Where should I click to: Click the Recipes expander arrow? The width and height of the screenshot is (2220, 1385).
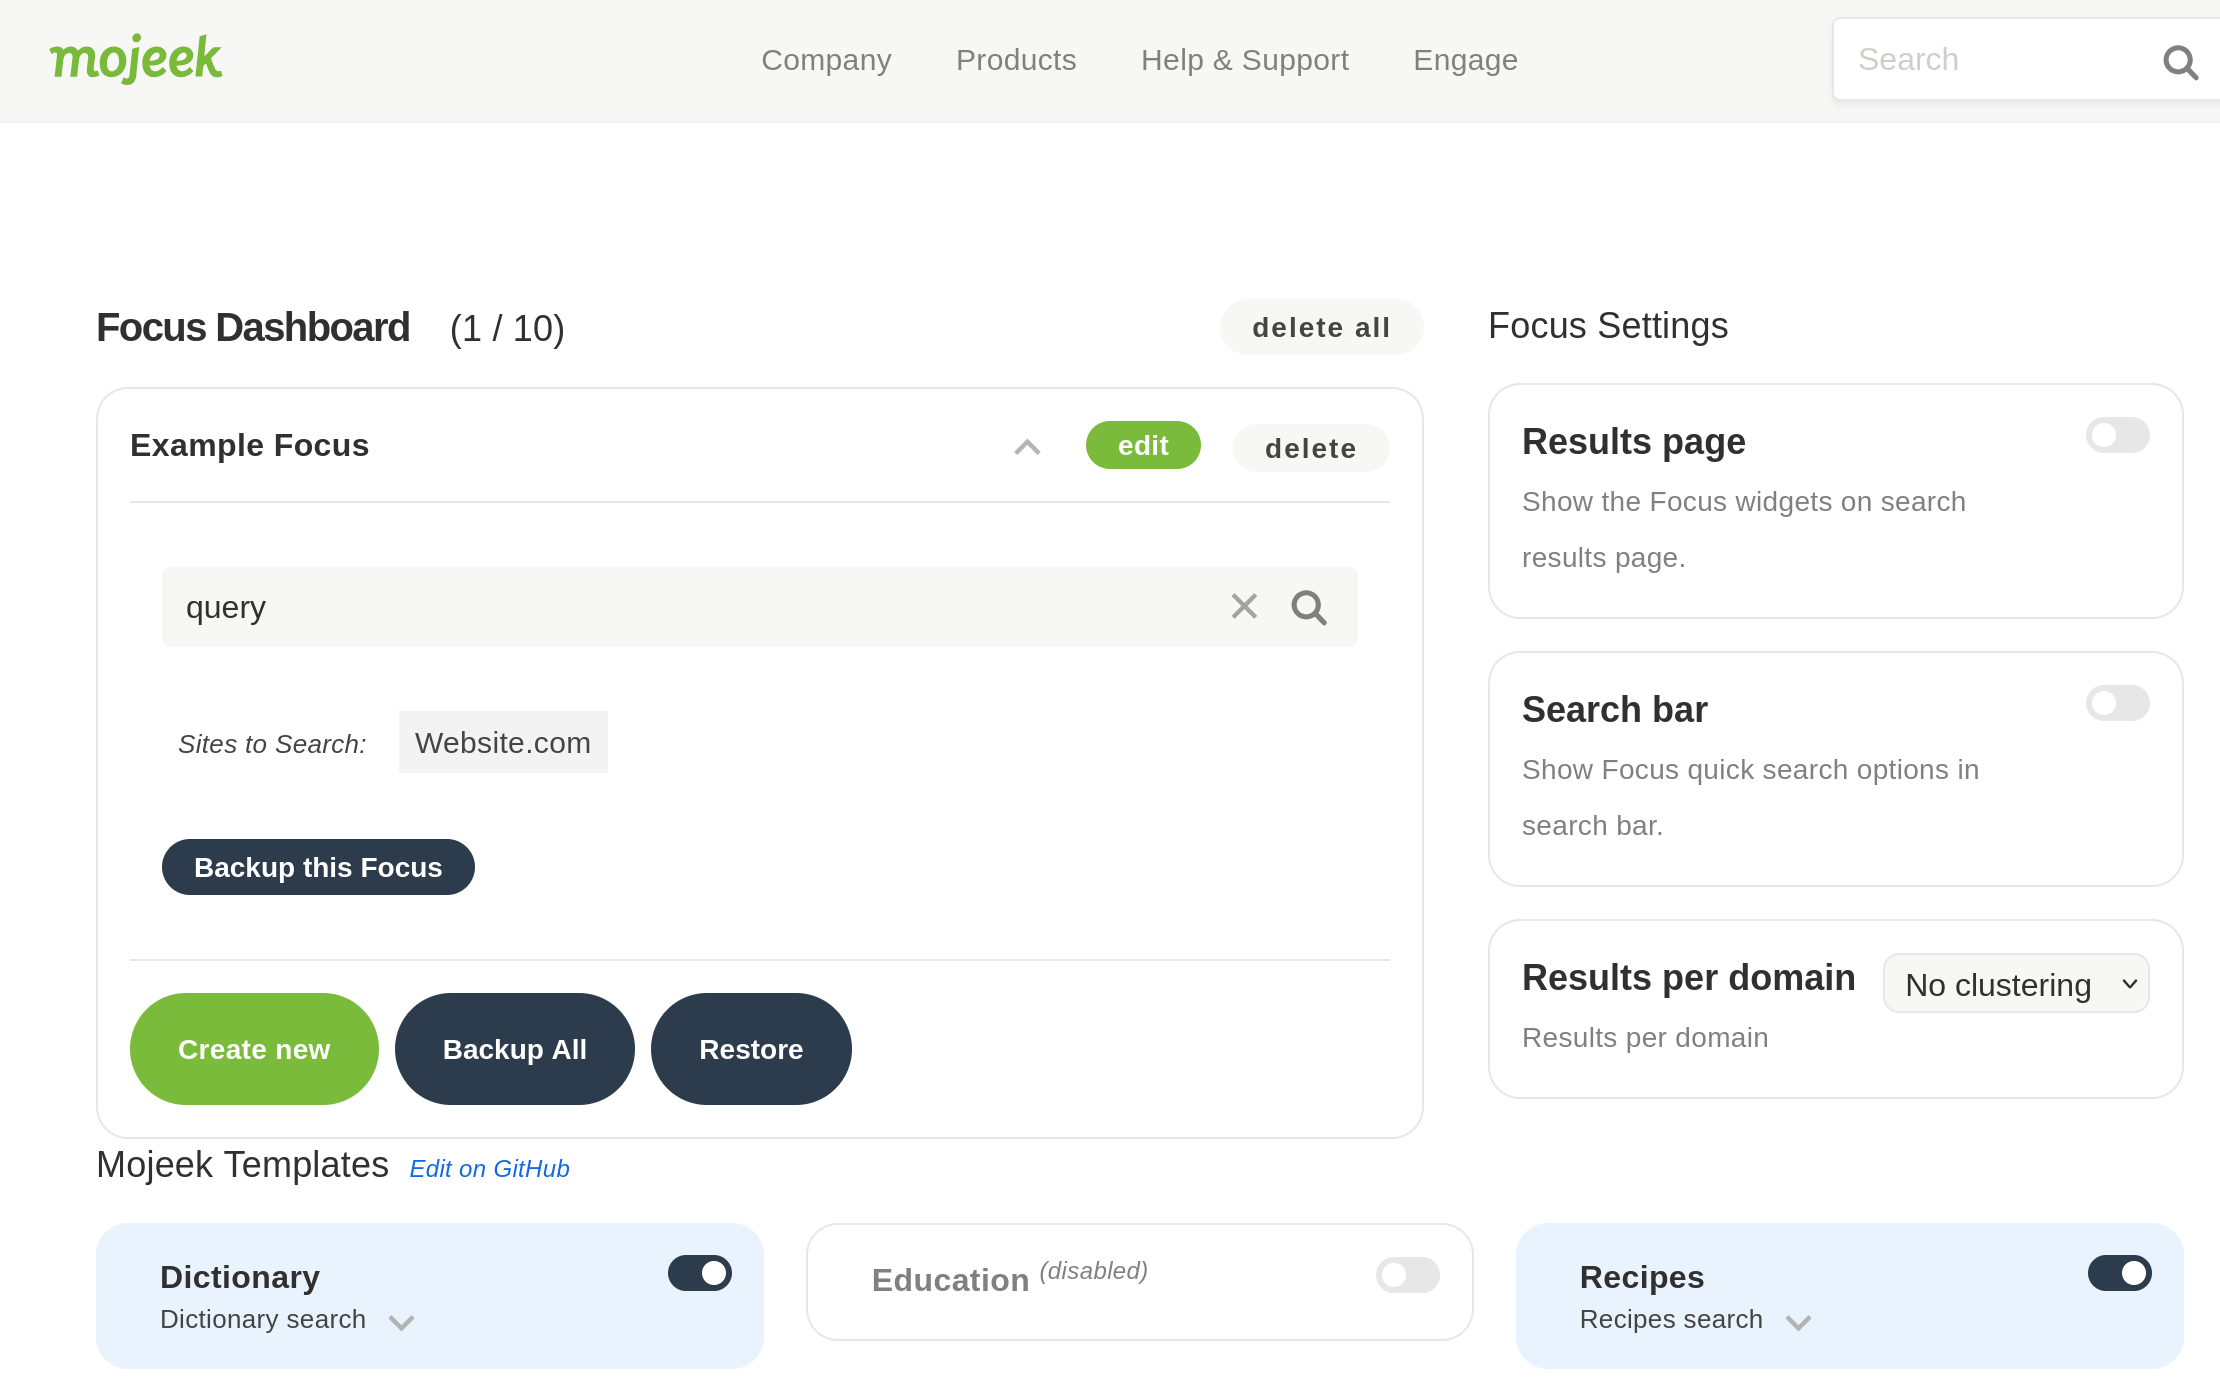(1797, 1321)
